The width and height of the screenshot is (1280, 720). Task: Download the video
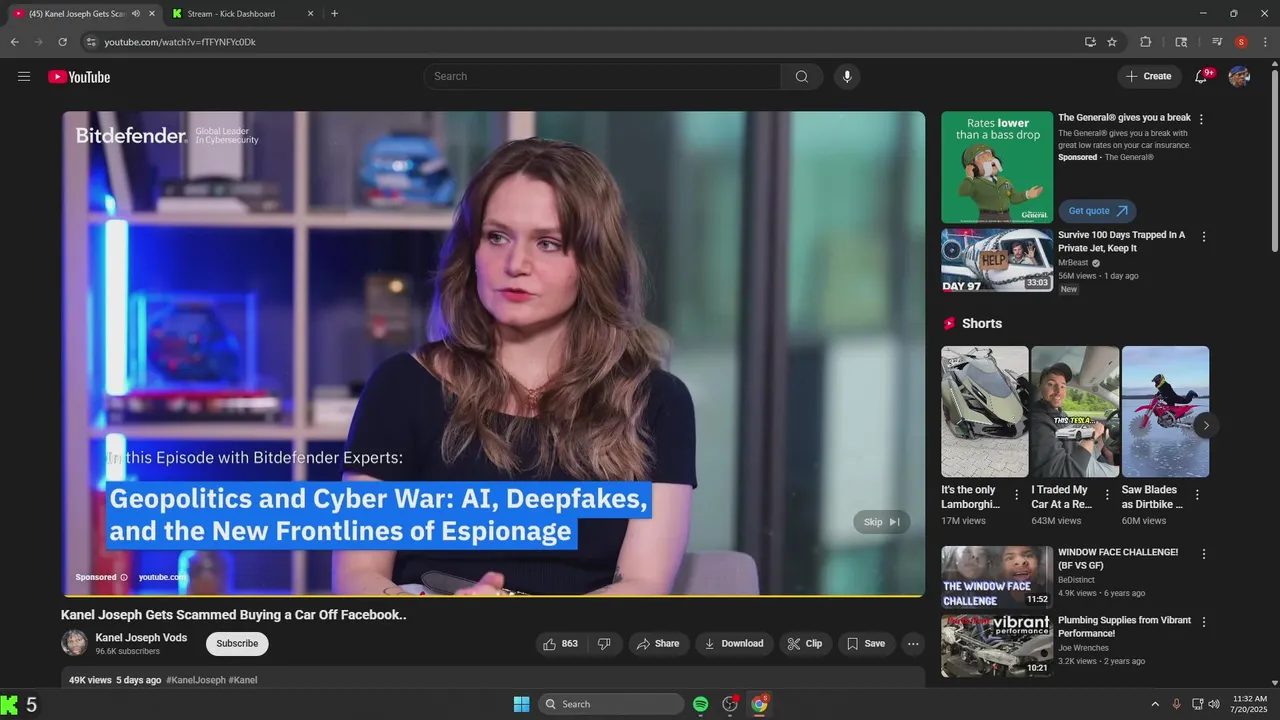click(x=734, y=644)
